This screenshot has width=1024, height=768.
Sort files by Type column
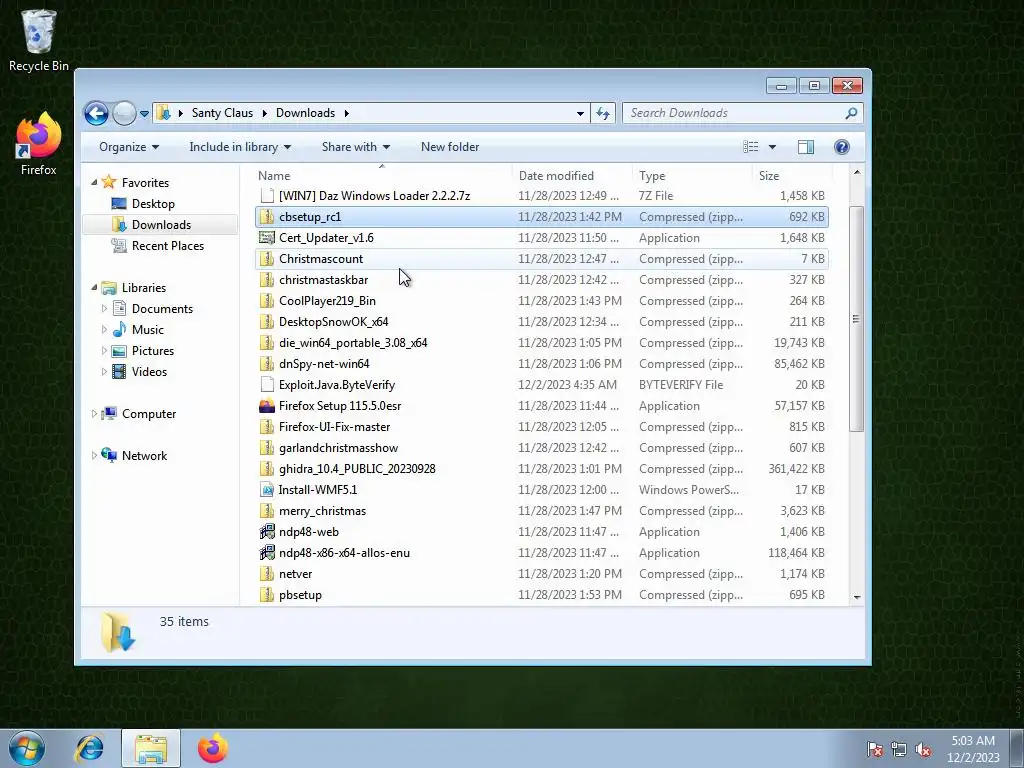coord(692,176)
